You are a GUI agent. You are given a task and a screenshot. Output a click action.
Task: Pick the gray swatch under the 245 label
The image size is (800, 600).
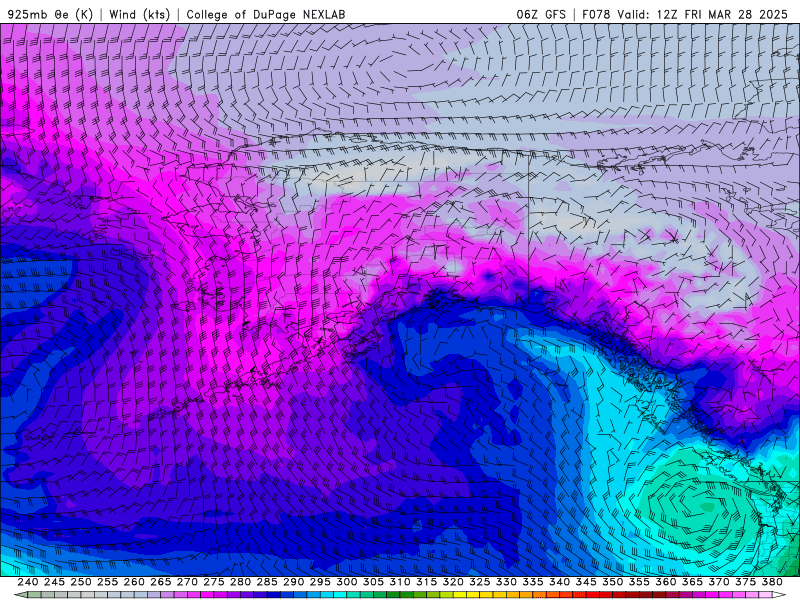coord(61,594)
